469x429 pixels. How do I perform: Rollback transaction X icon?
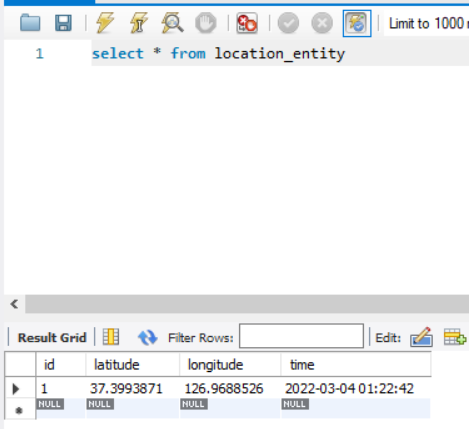click(322, 23)
